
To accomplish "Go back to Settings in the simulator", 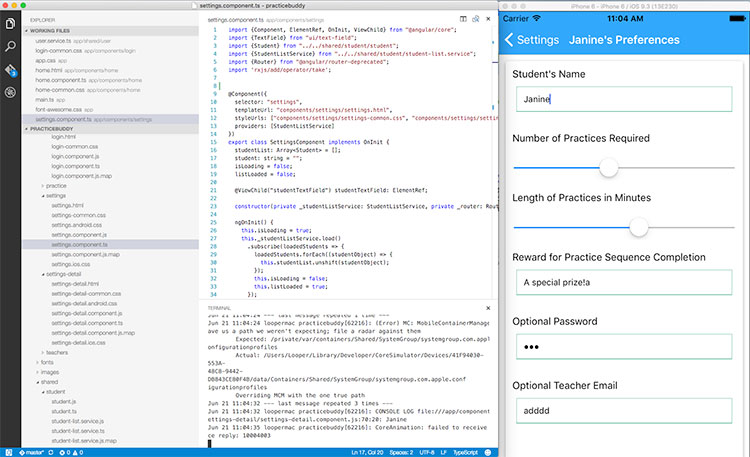I will [x=532, y=40].
